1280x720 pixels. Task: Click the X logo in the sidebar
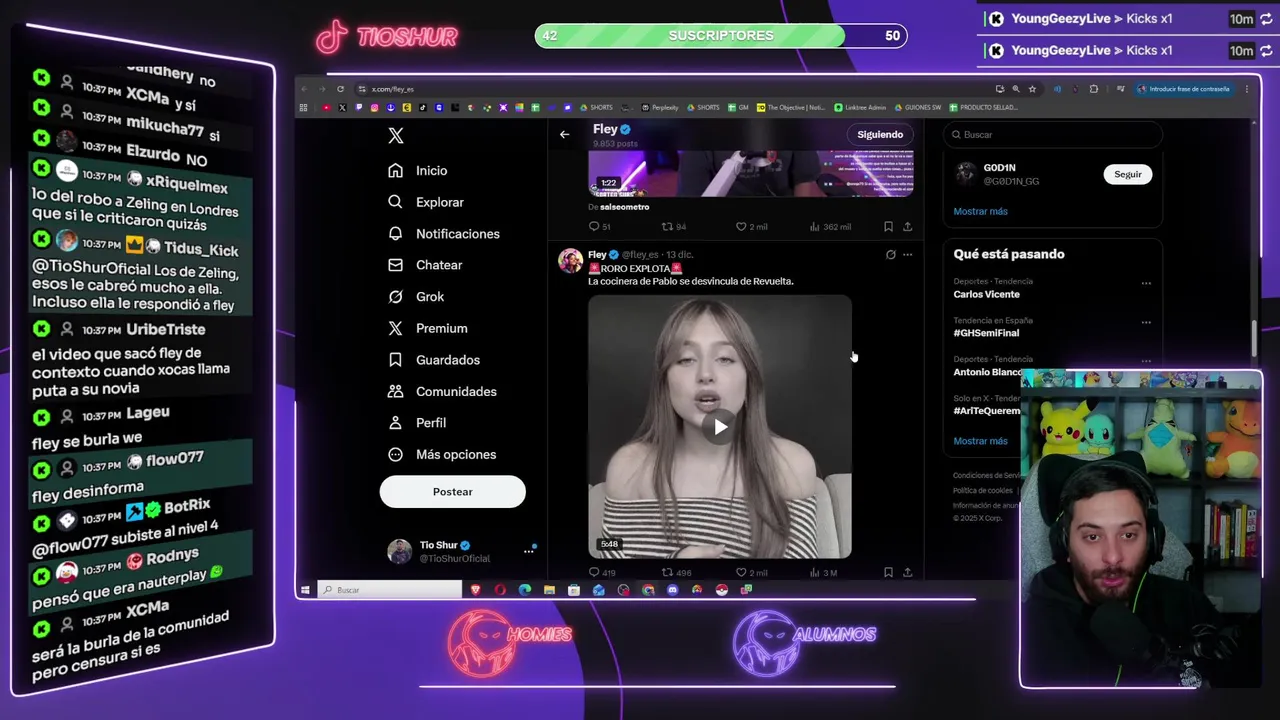click(x=396, y=136)
